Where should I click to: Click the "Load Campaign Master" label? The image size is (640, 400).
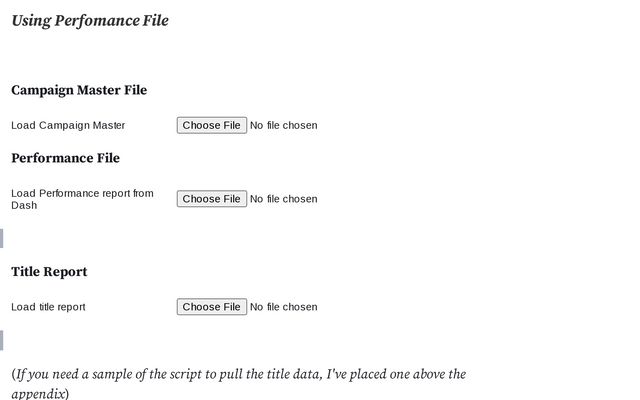[x=68, y=125]
